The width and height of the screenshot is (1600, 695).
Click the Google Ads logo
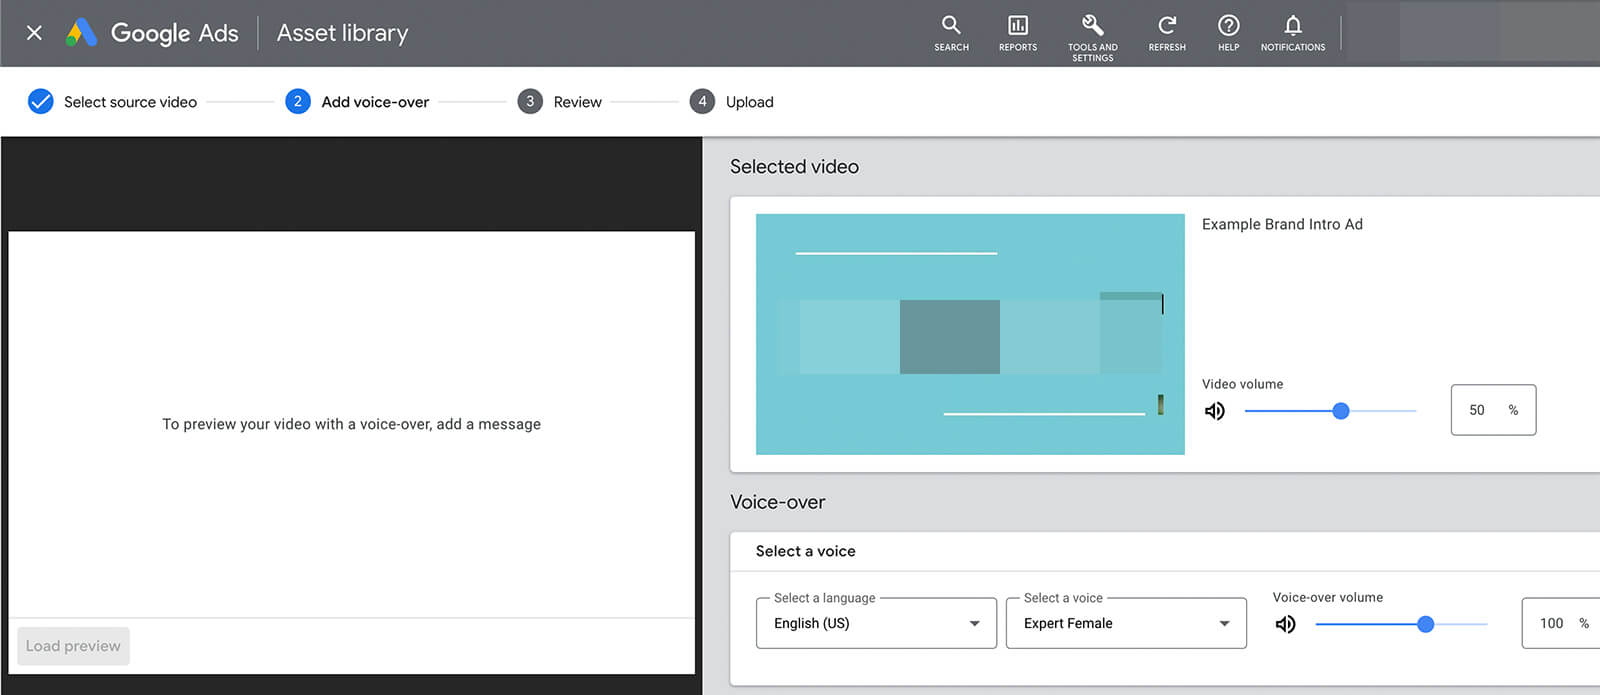[x=81, y=33]
